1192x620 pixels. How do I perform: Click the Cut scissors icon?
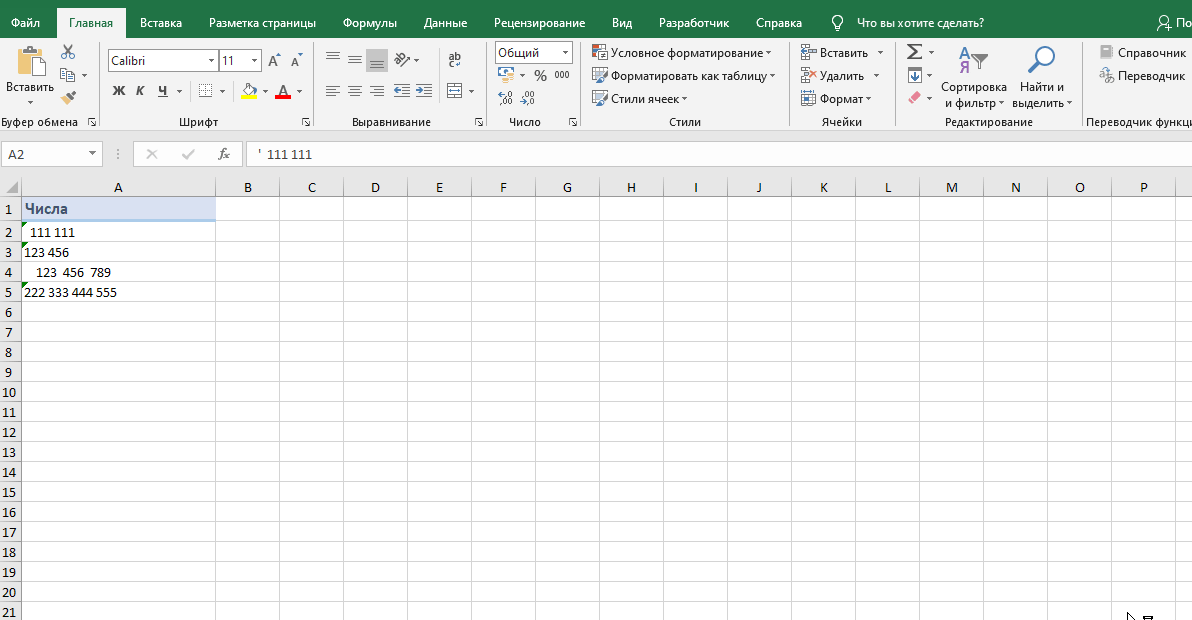pyautogui.click(x=68, y=52)
